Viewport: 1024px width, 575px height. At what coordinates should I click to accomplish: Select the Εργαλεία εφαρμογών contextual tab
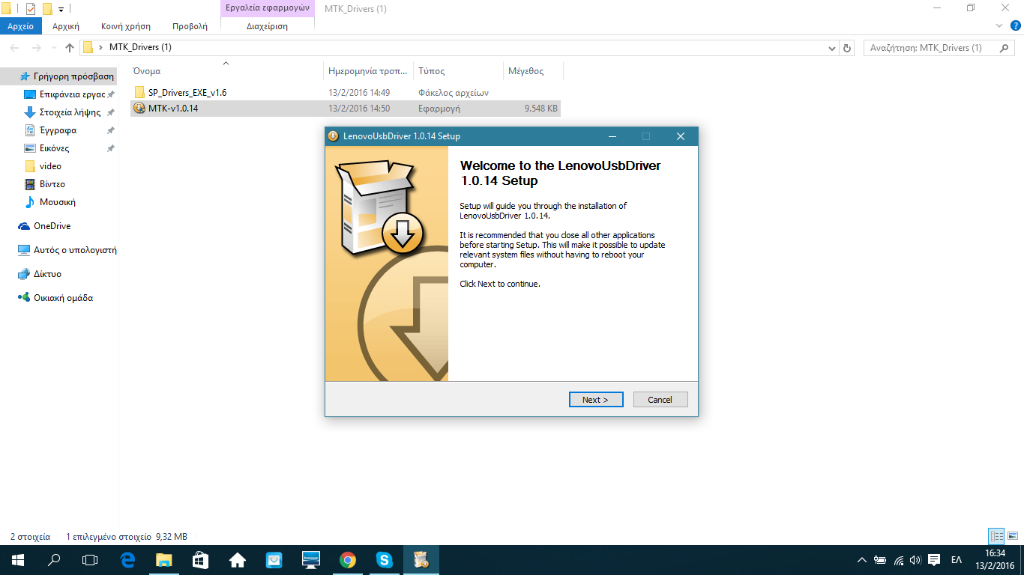267,8
